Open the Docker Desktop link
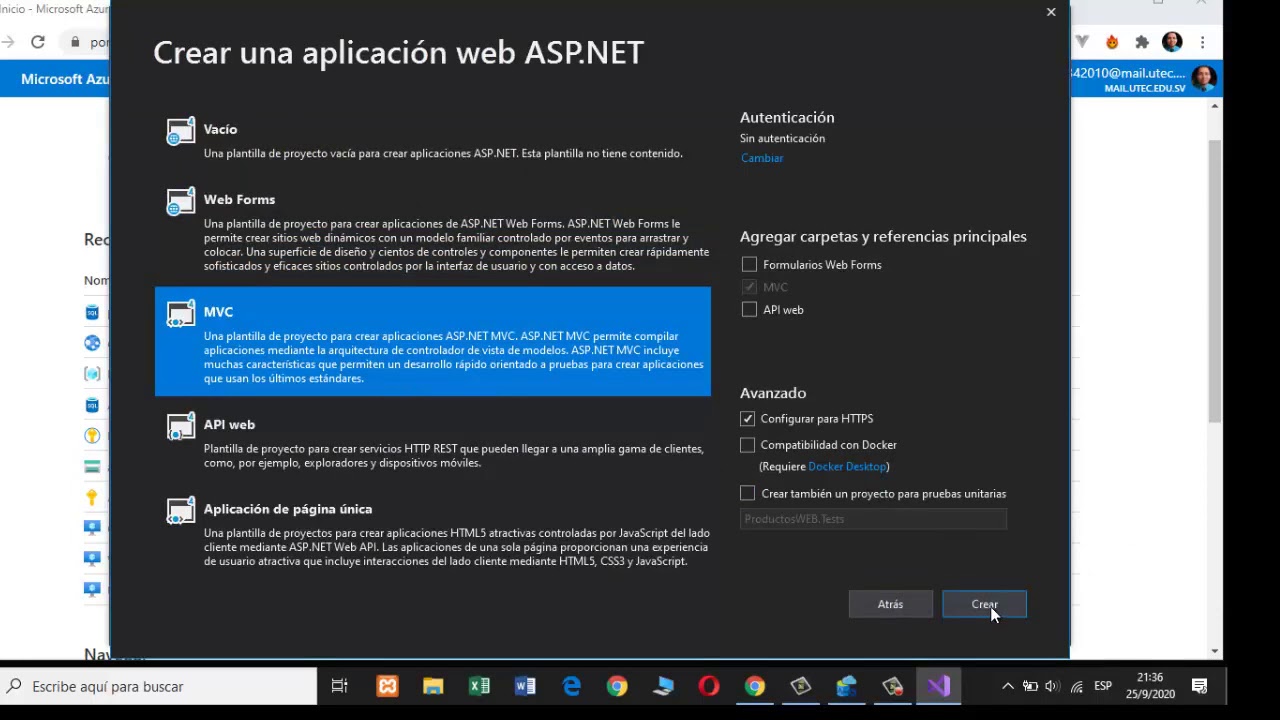The height and width of the screenshot is (720, 1280). (847, 467)
